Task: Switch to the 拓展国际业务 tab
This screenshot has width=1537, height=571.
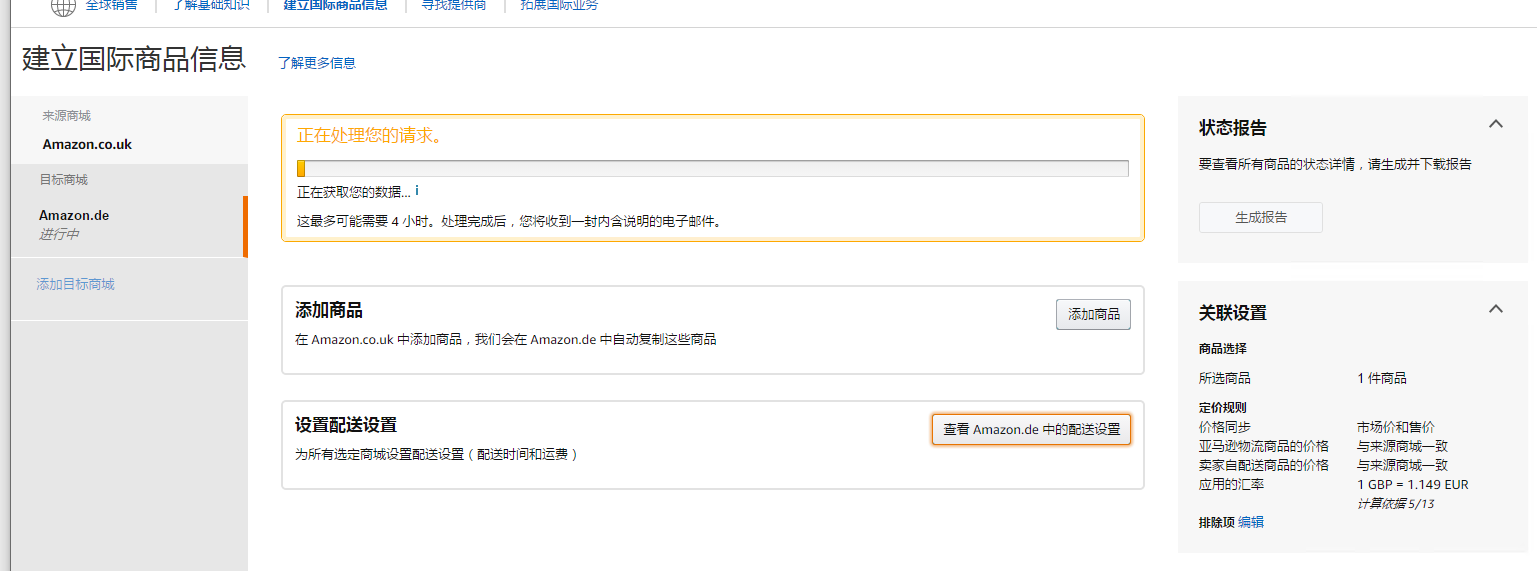Action: tap(559, 5)
